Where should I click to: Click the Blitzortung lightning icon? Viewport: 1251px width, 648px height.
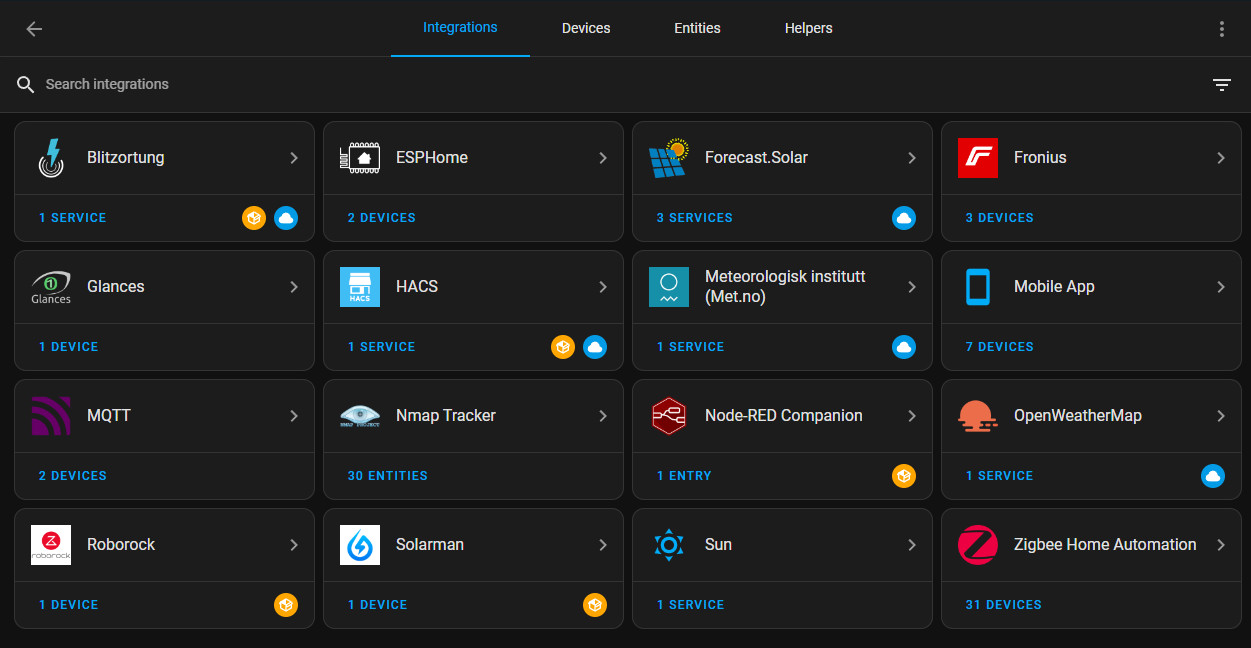50,158
